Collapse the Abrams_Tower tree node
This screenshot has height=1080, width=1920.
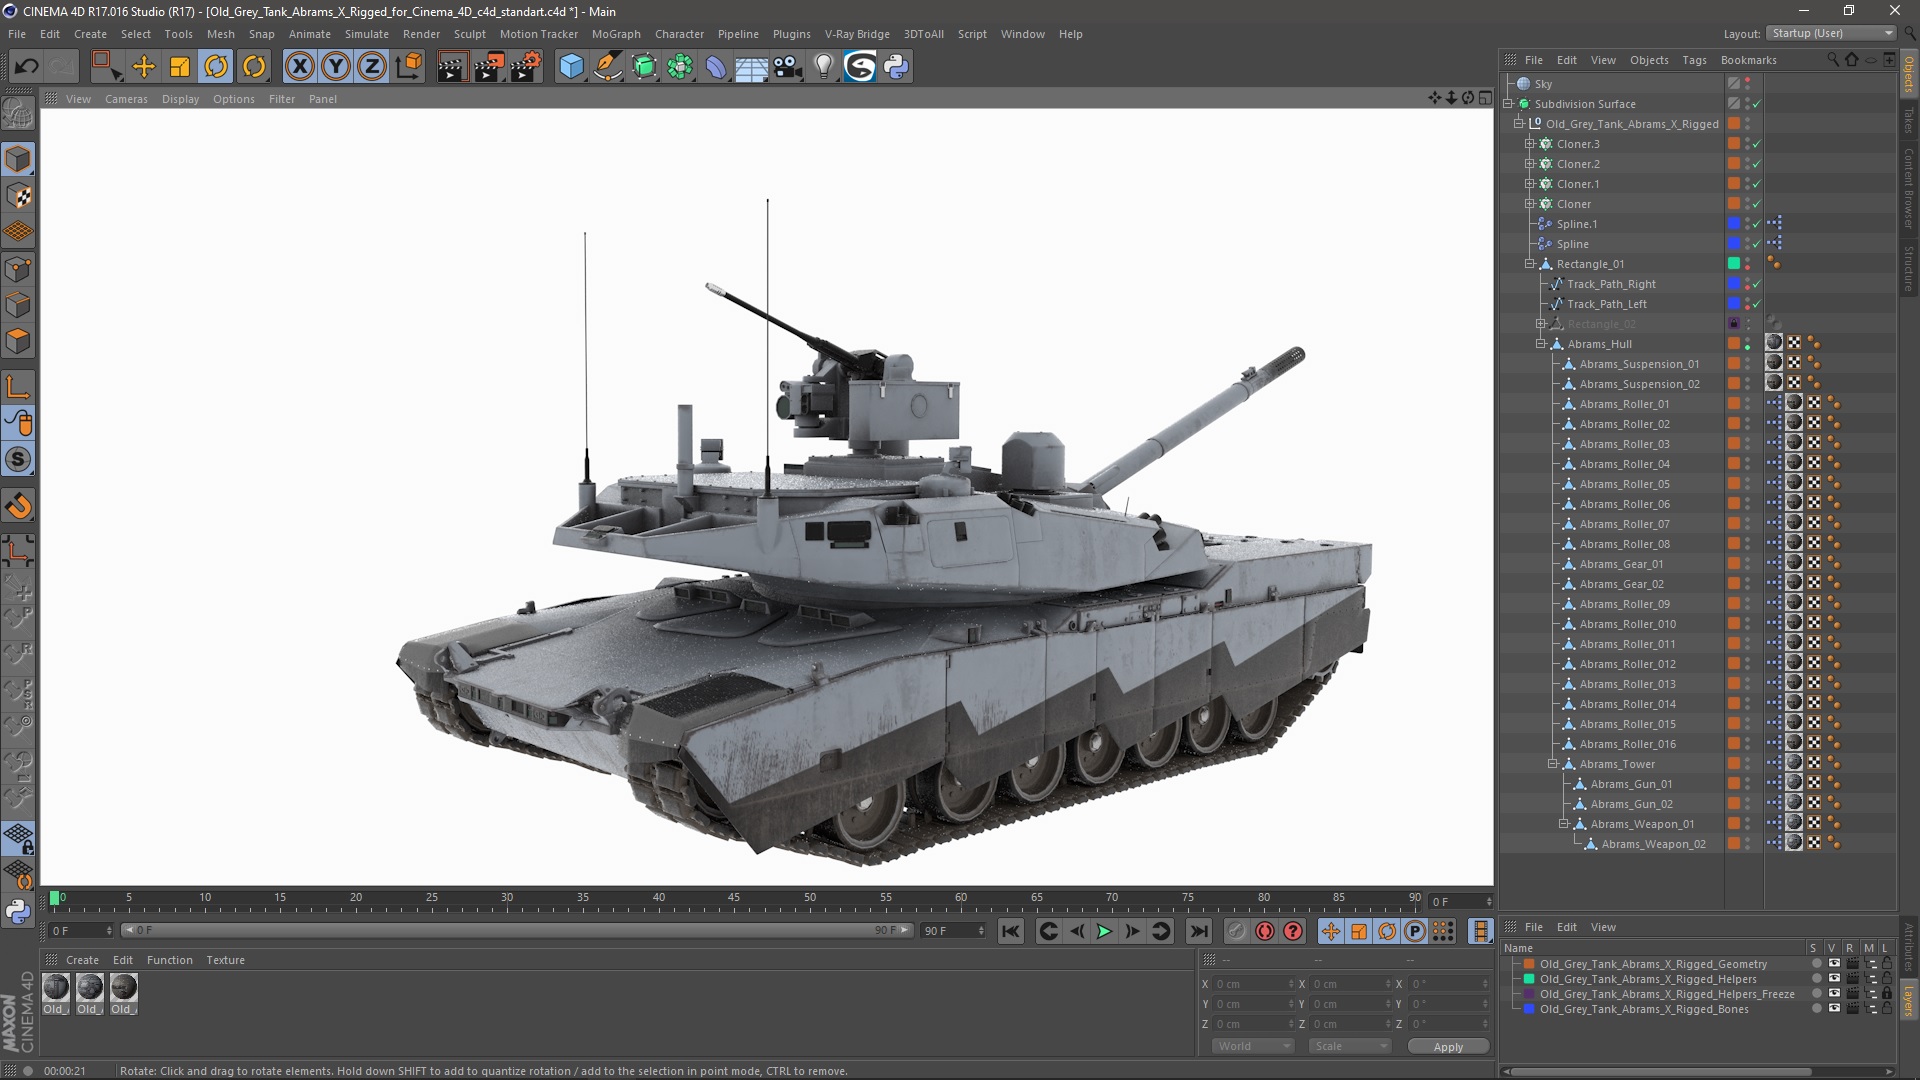(x=1553, y=764)
